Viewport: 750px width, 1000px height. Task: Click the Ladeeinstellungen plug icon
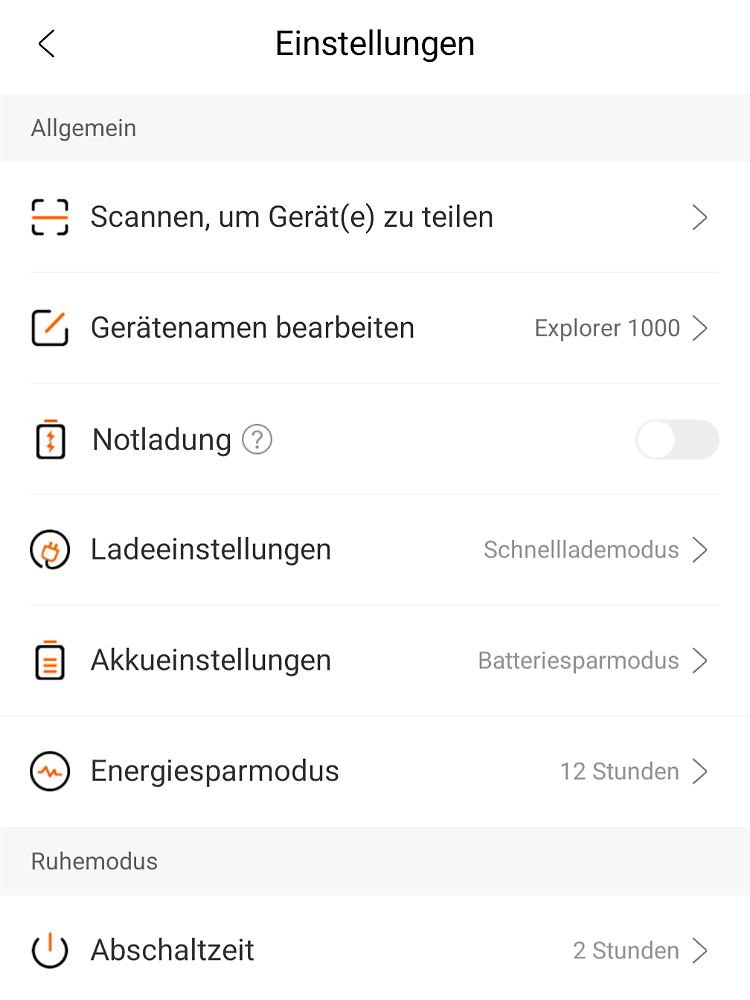coord(50,550)
